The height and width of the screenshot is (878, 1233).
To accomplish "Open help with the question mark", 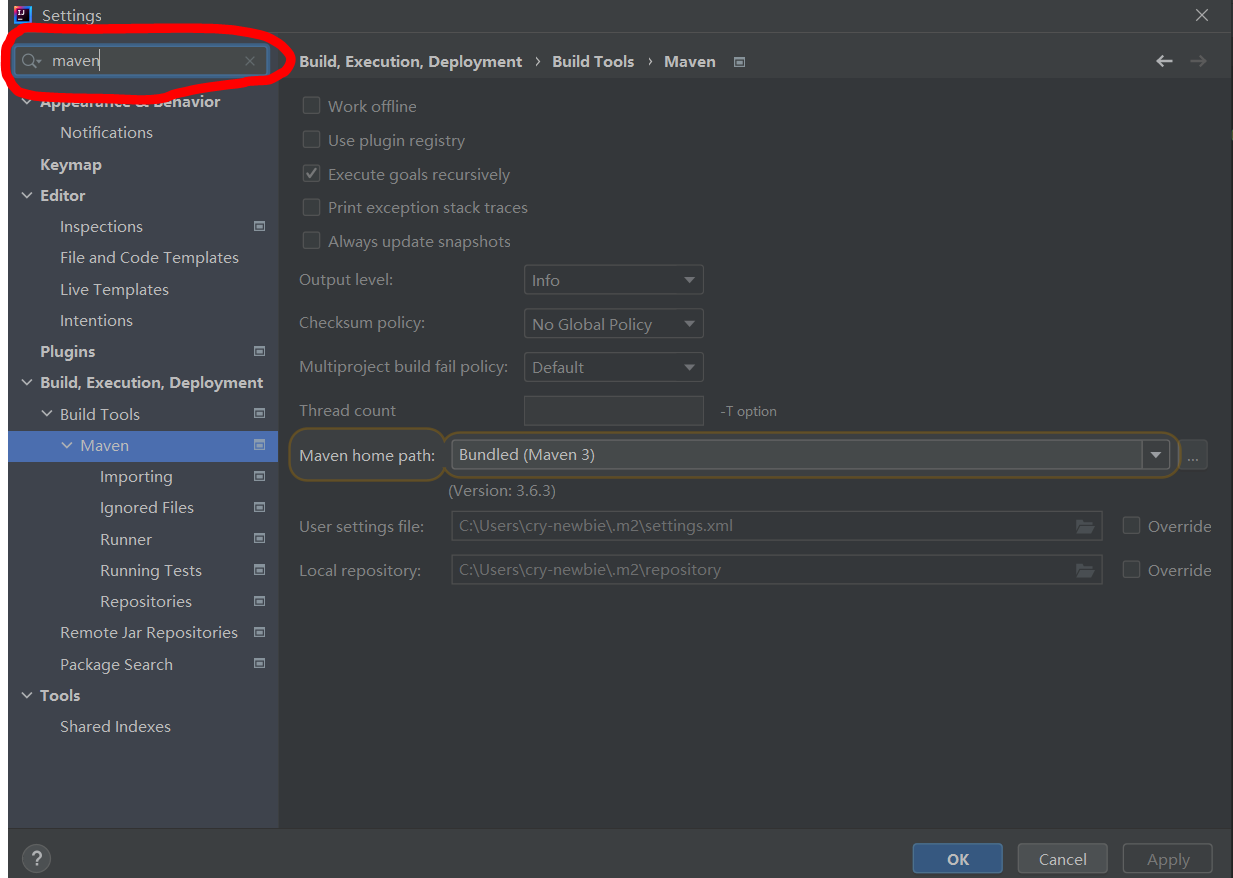I will 36,858.
